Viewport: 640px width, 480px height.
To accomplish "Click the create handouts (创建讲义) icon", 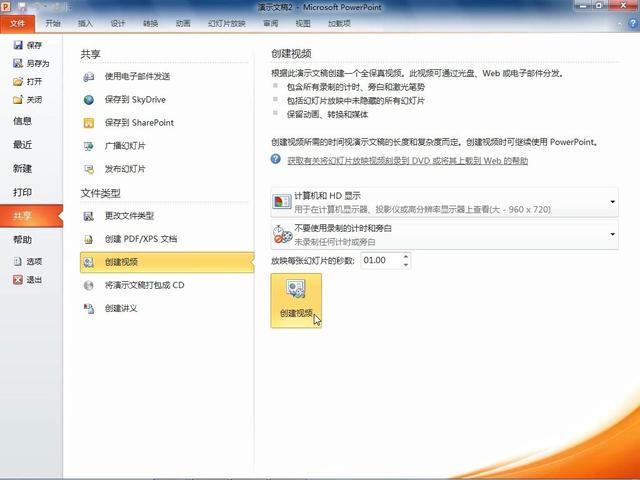I will click(x=89, y=309).
